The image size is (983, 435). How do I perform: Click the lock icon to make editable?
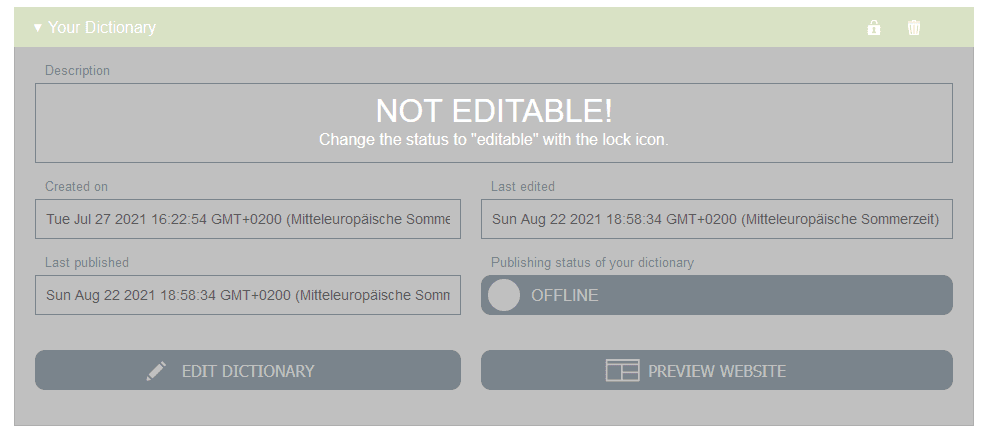coord(874,28)
